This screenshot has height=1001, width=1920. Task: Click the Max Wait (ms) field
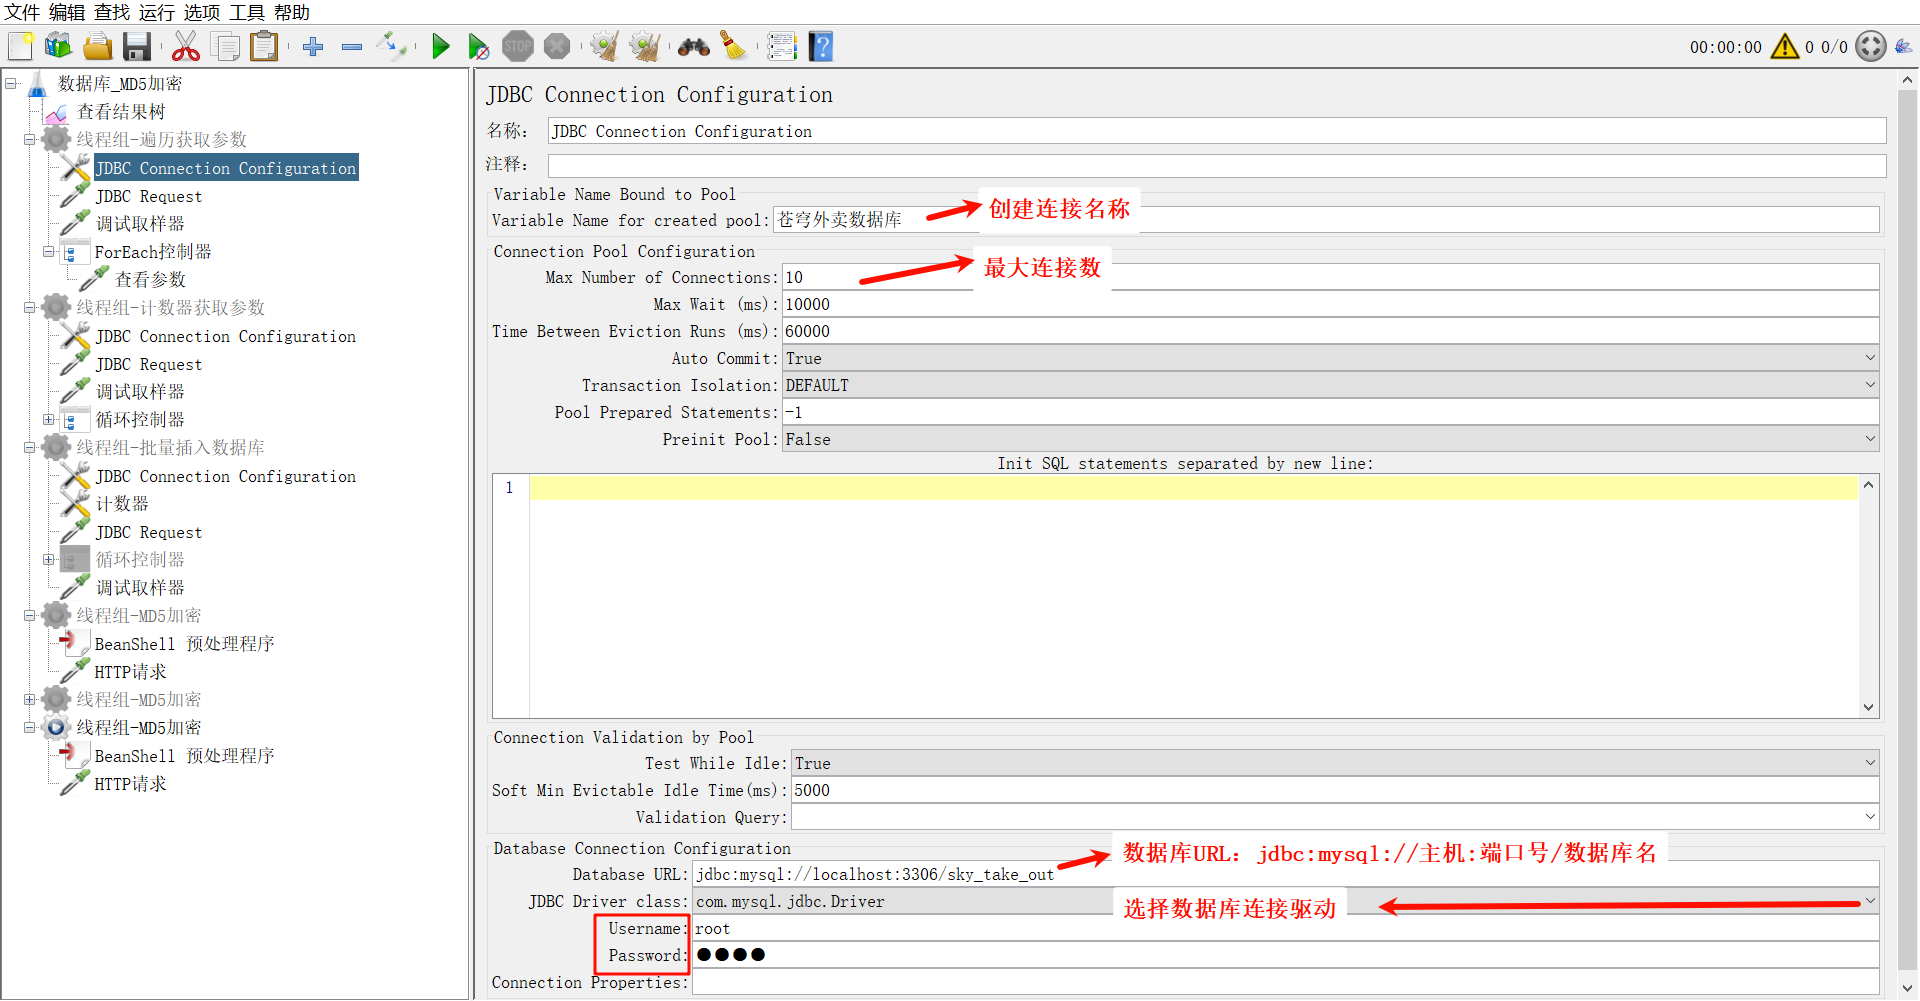click(x=1330, y=304)
